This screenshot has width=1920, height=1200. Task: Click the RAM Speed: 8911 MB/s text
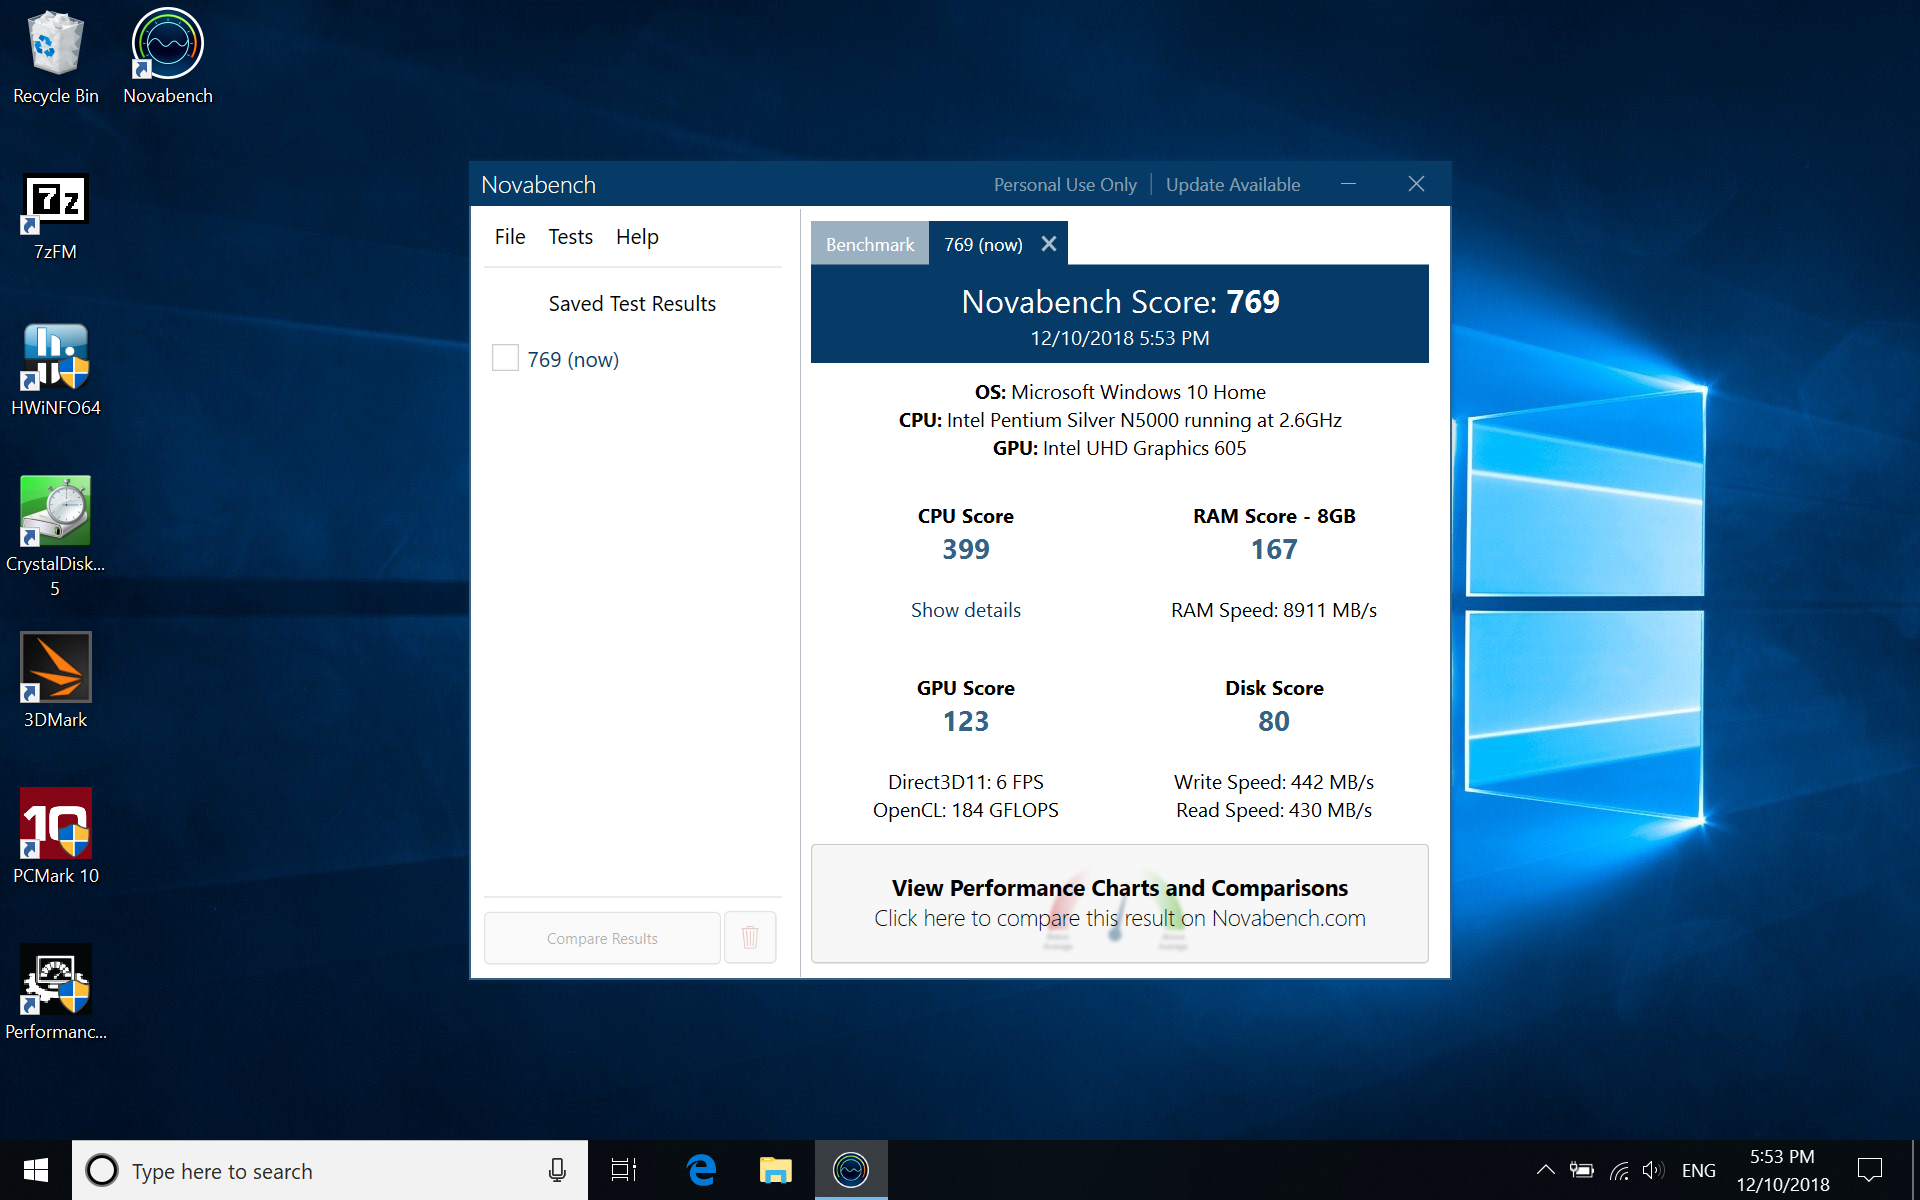point(1274,610)
